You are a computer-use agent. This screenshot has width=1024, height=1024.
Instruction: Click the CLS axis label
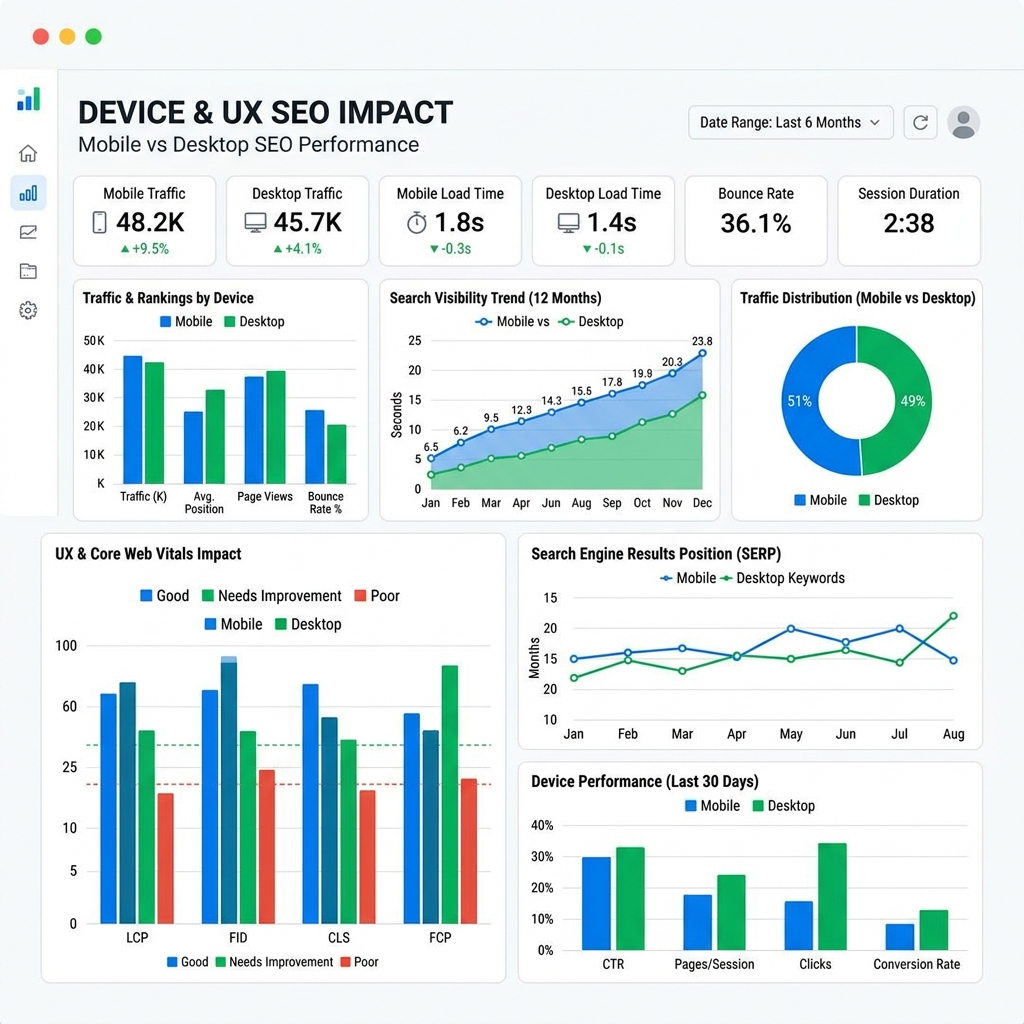click(x=339, y=938)
